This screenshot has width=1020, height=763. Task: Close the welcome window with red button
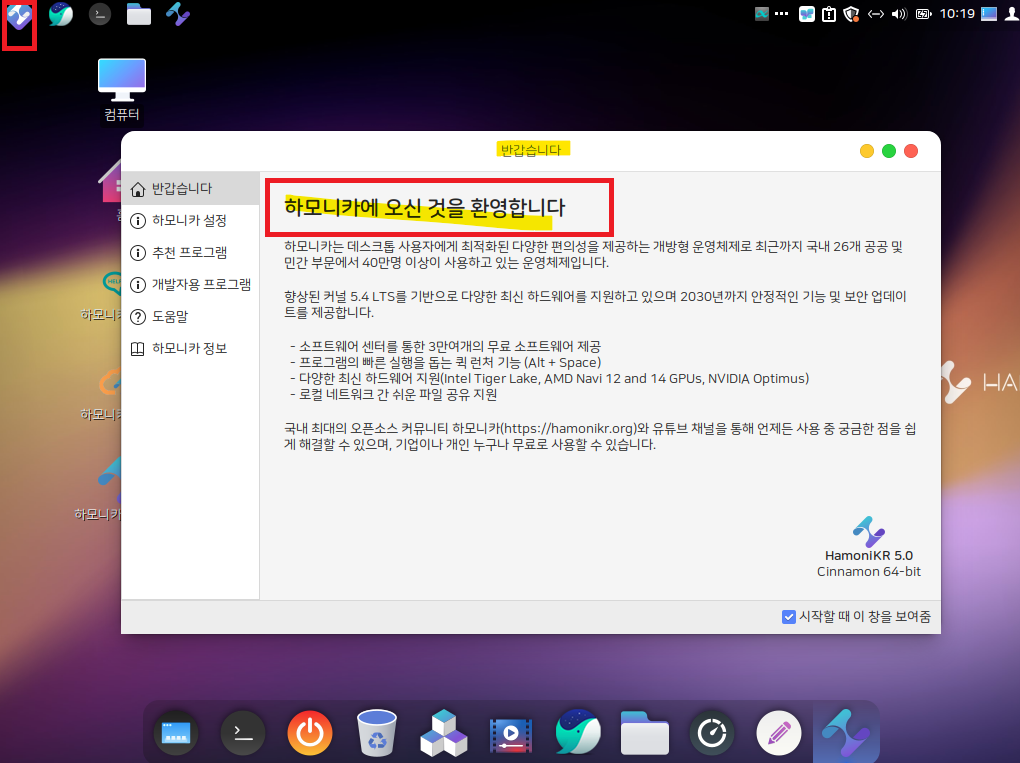[x=911, y=151]
